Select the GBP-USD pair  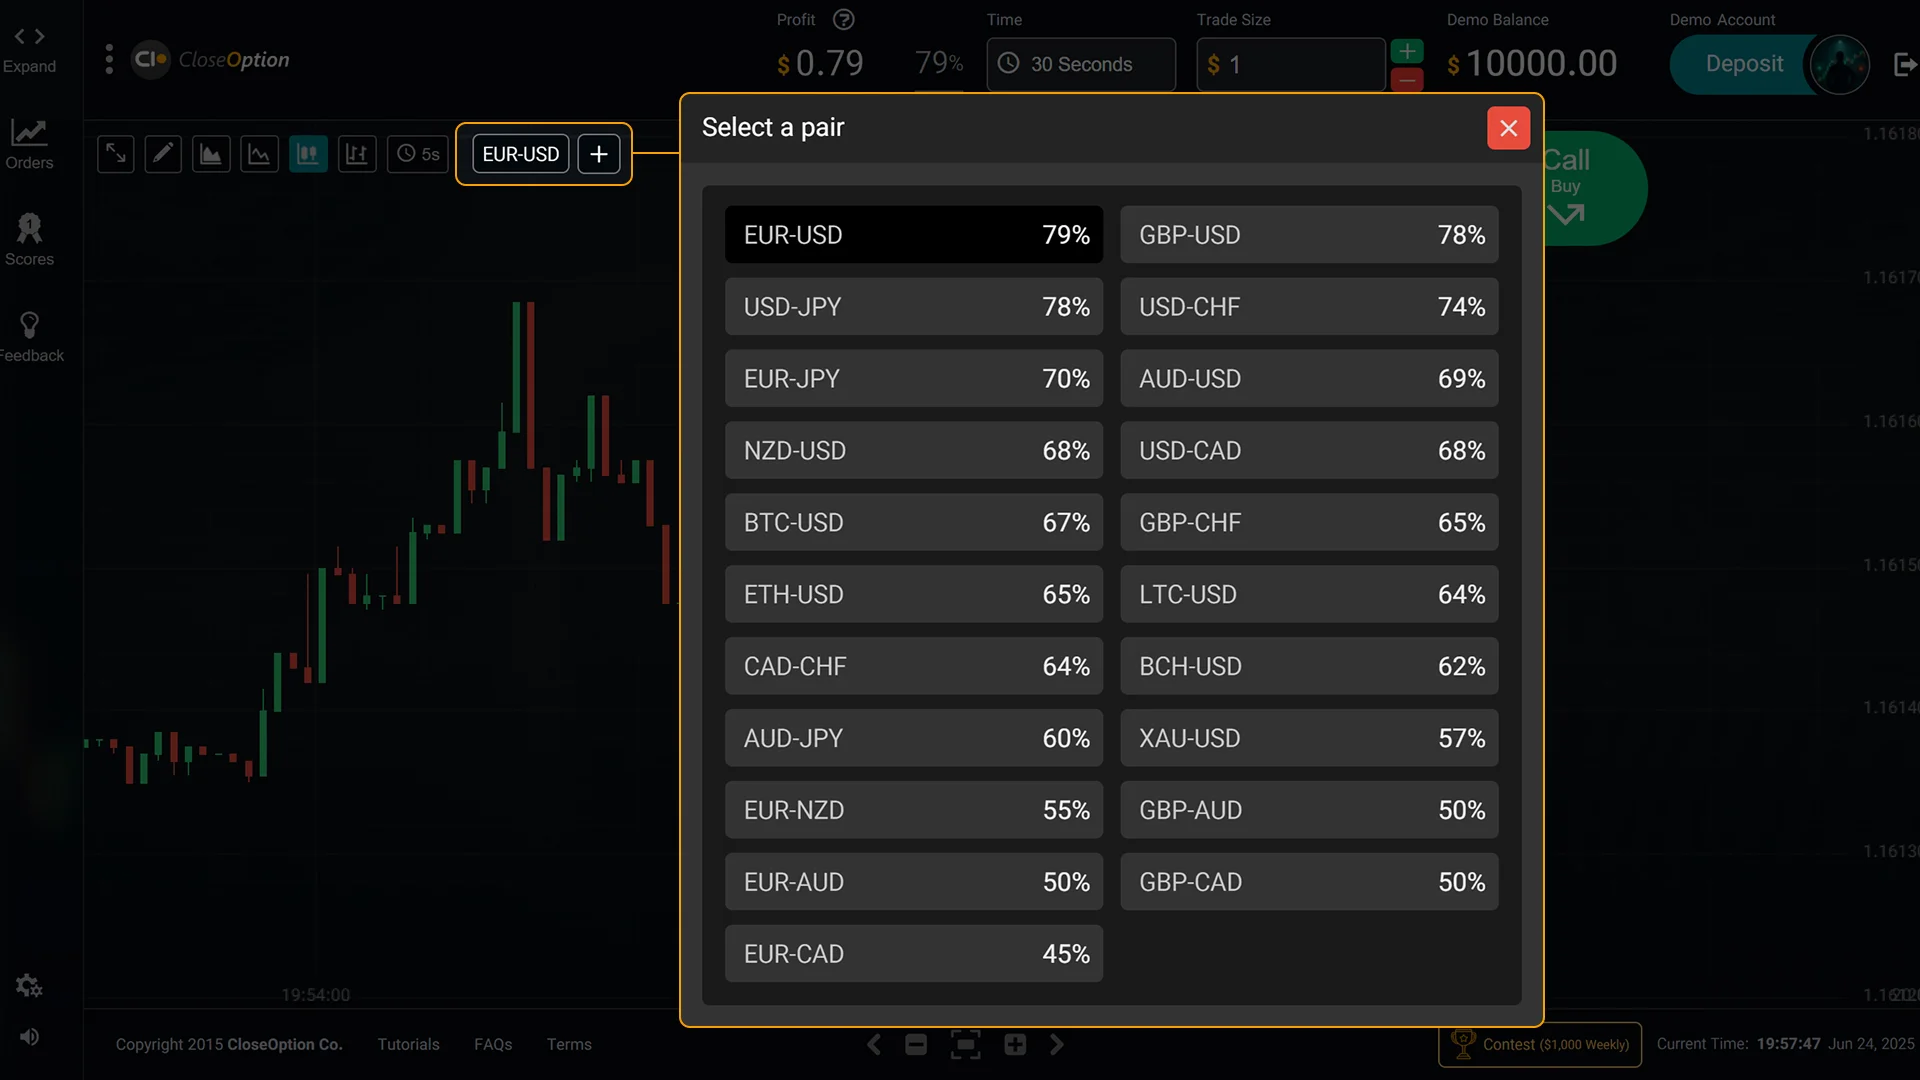pyautogui.click(x=1309, y=234)
